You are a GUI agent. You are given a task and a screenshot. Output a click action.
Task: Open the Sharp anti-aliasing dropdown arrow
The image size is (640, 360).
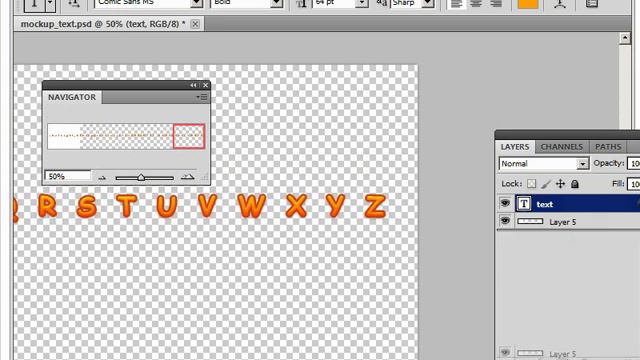click(427, 3)
